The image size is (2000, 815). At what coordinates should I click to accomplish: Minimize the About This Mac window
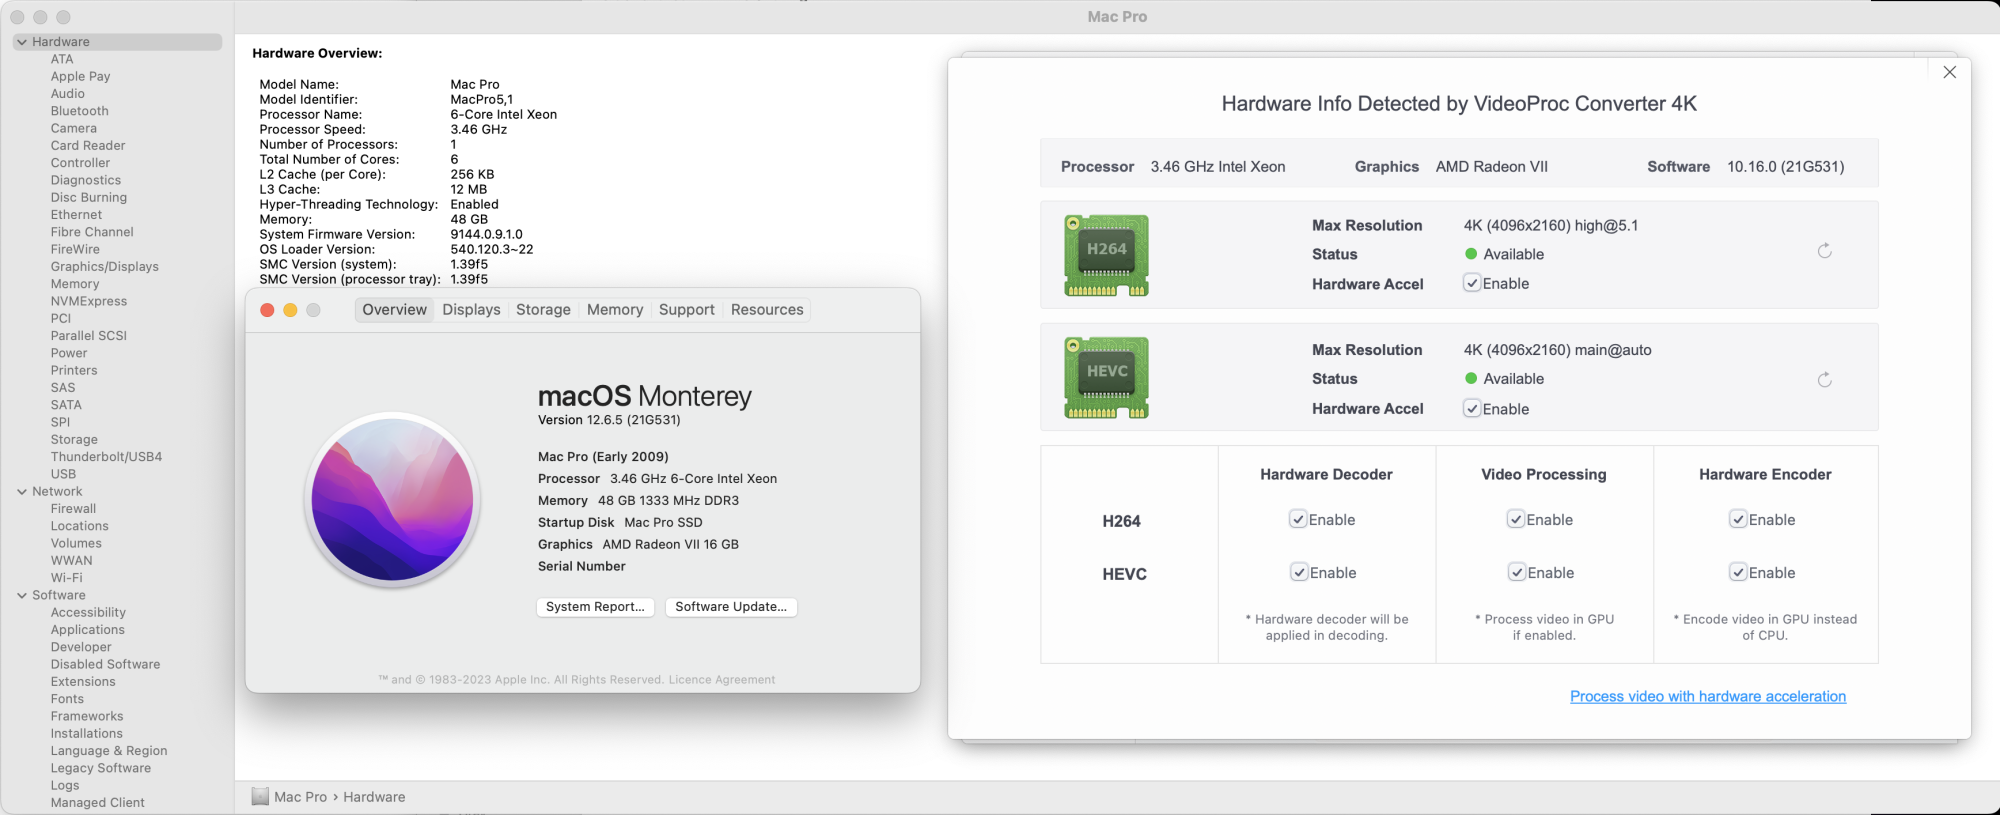tap(290, 310)
